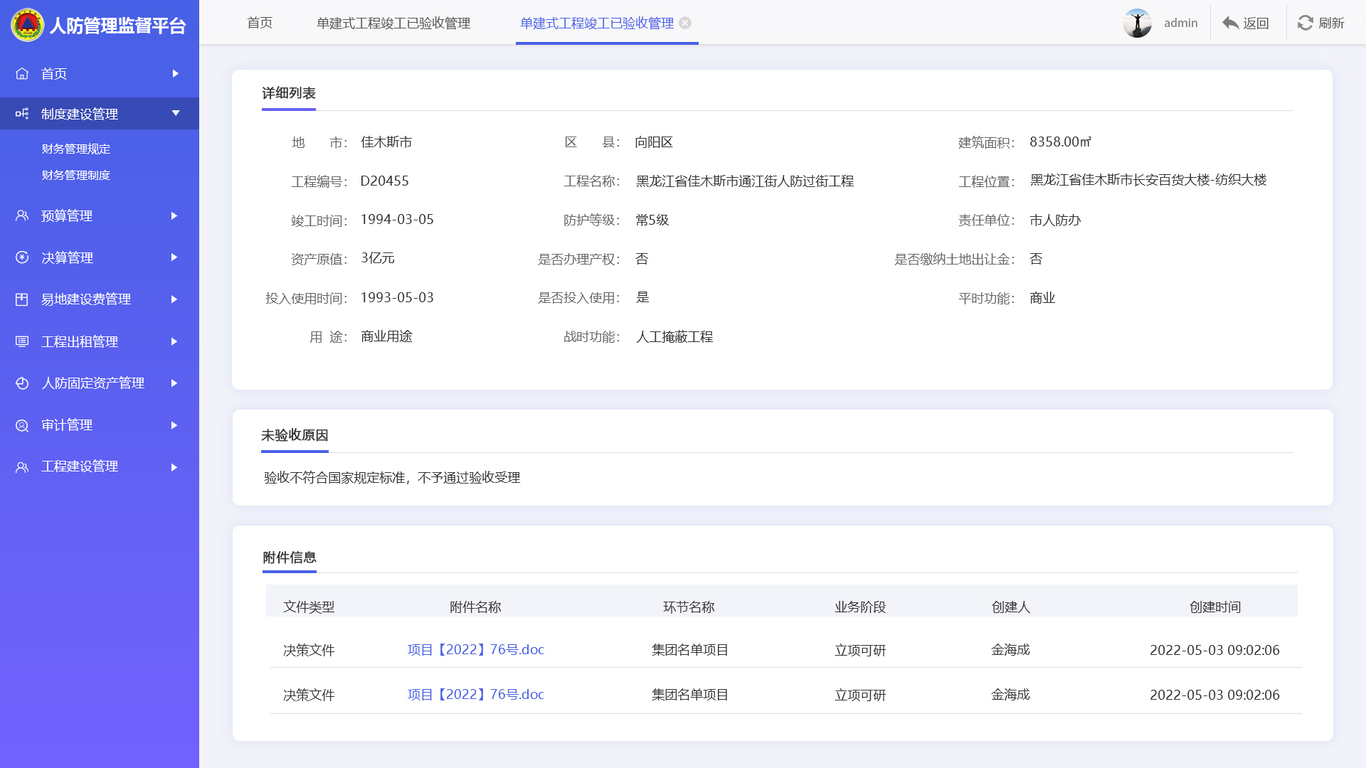Expand the 审计管理 menu arrow

175,425
